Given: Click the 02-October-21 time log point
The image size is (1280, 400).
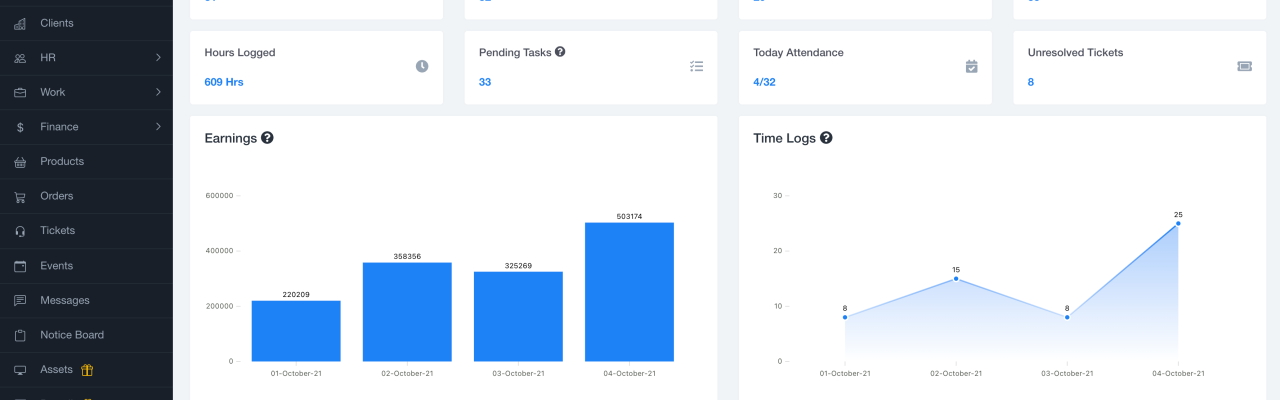Looking at the screenshot, I should pos(956,278).
